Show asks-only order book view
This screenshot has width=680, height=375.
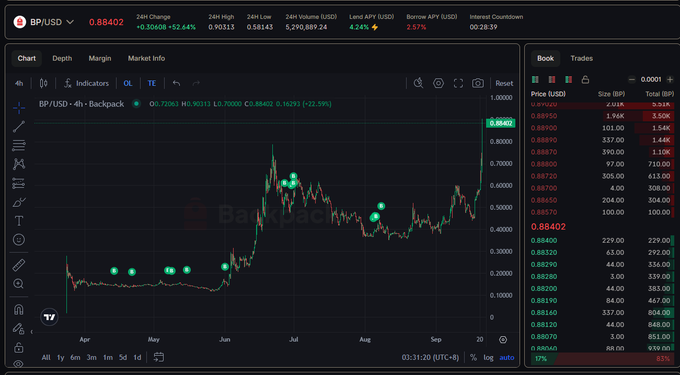click(x=552, y=80)
